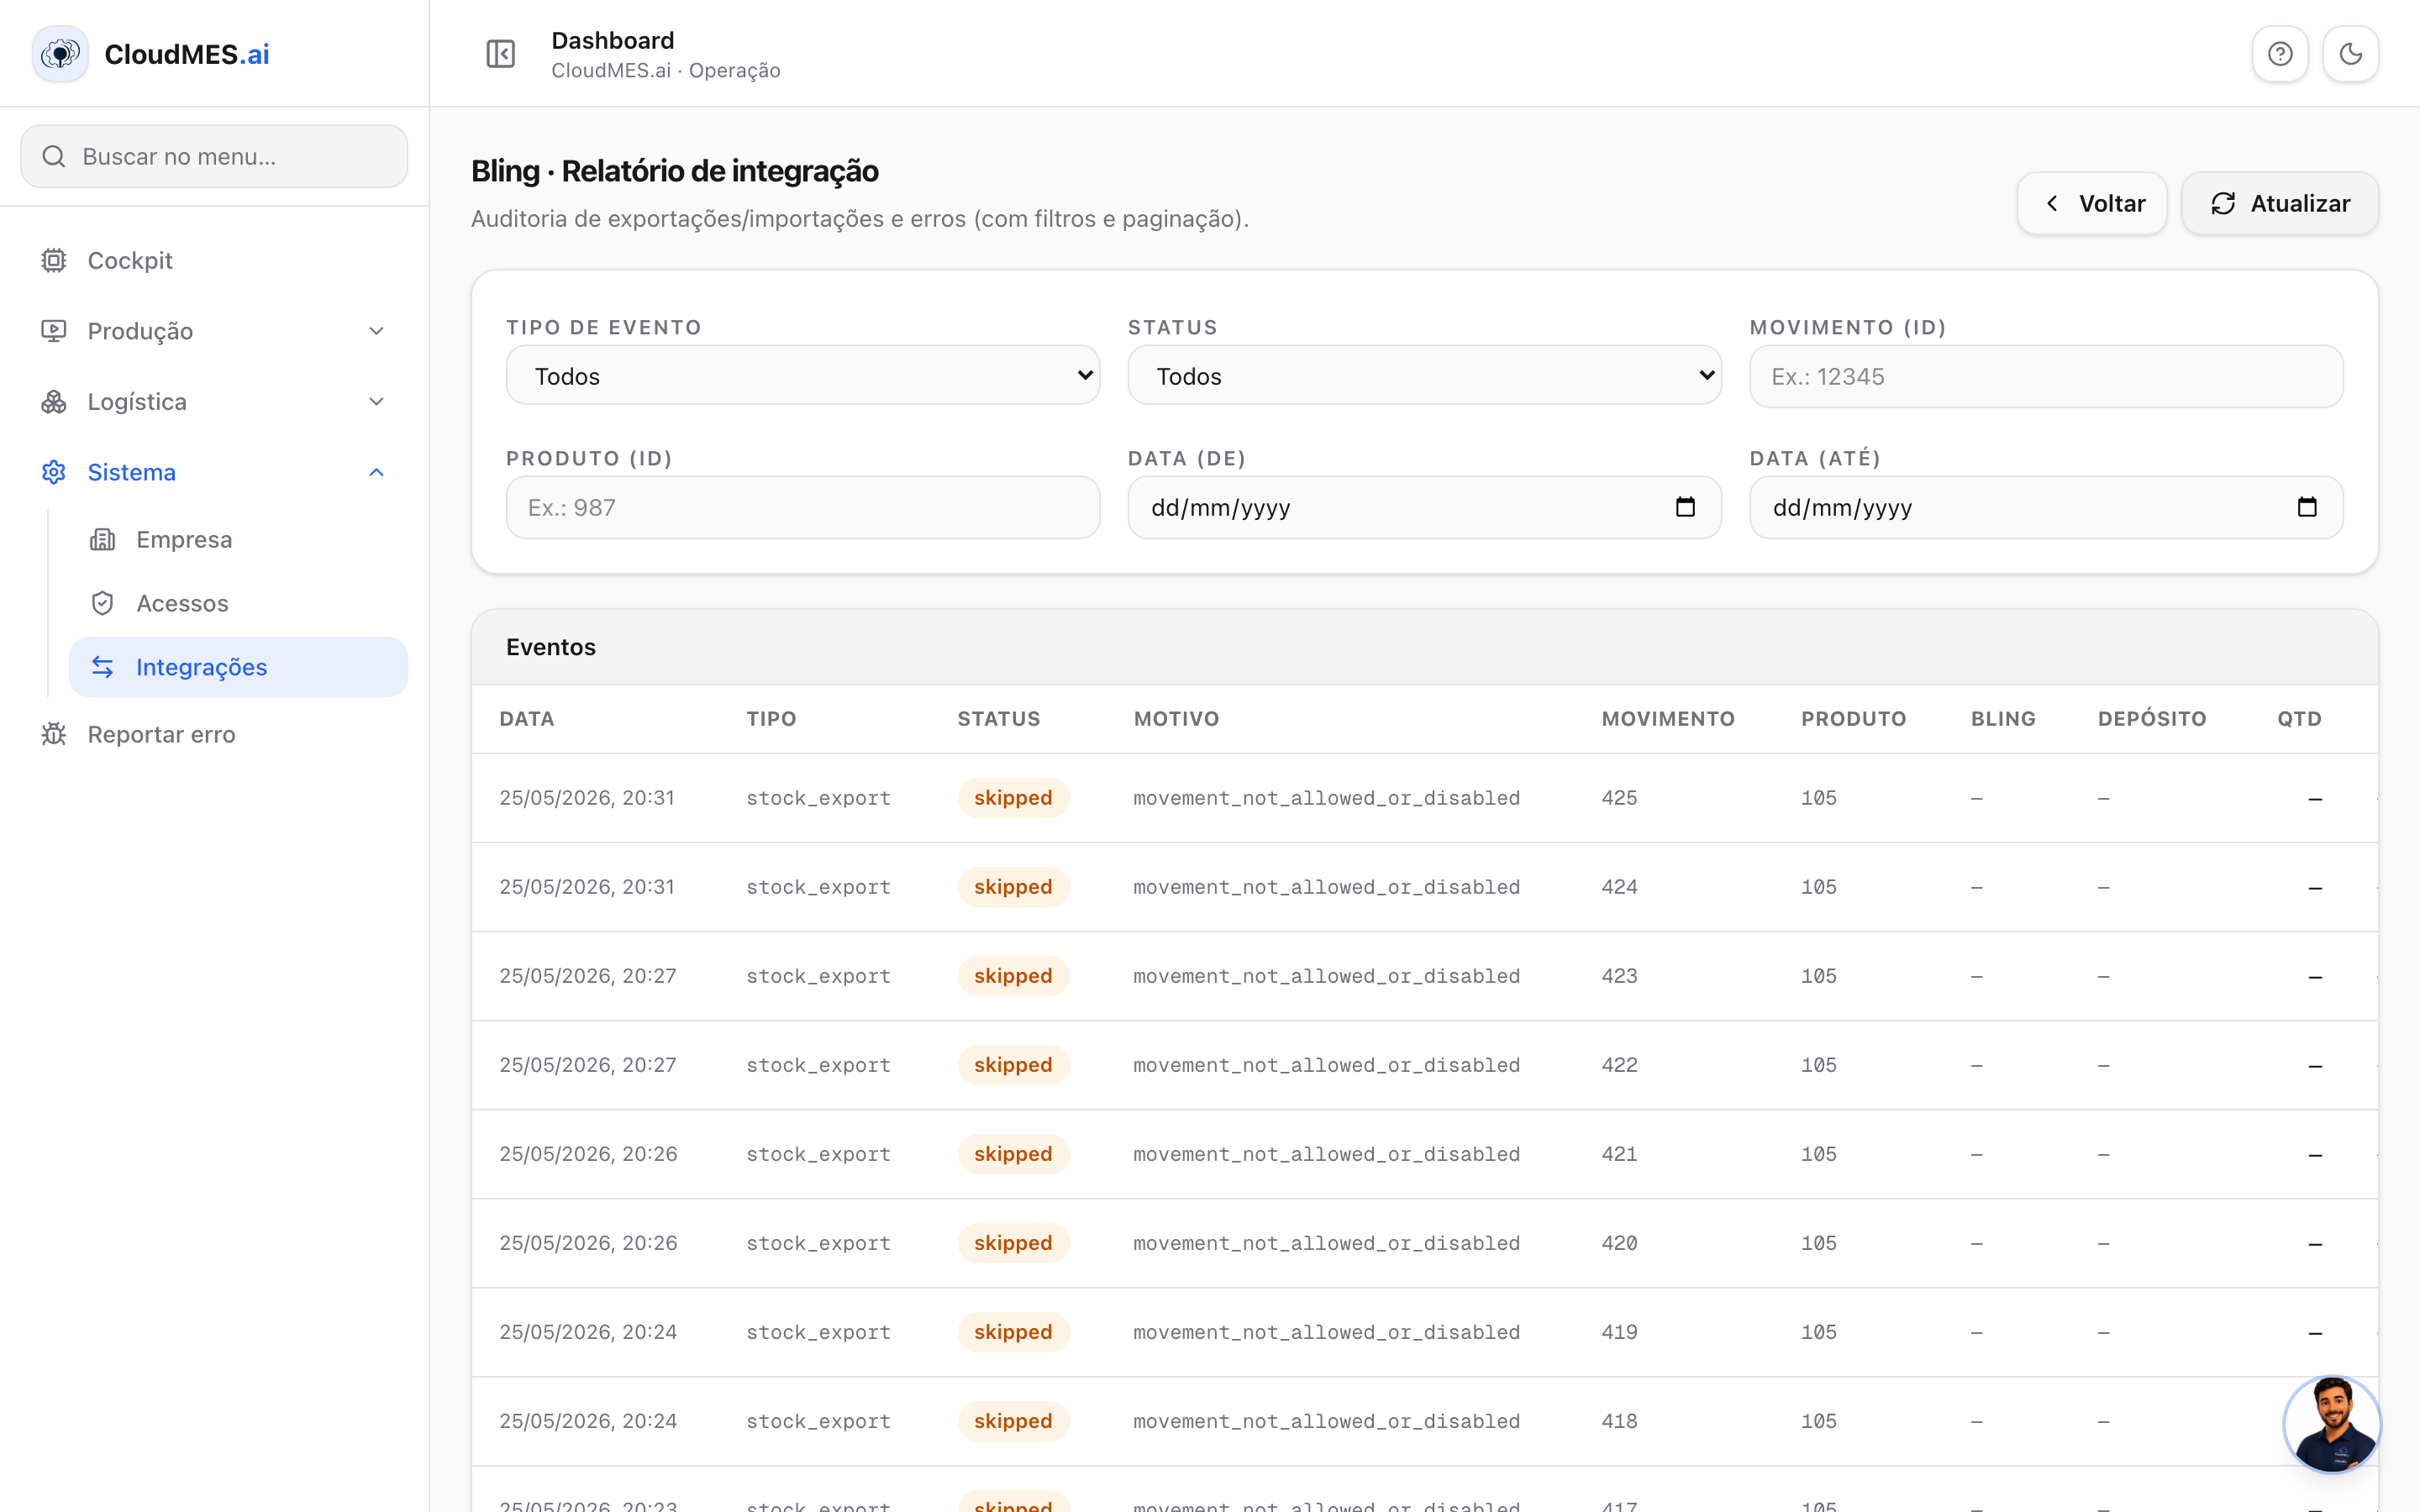The image size is (2420, 1512).
Task: Click the Data (Até) date field
Action: (2046, 507)
